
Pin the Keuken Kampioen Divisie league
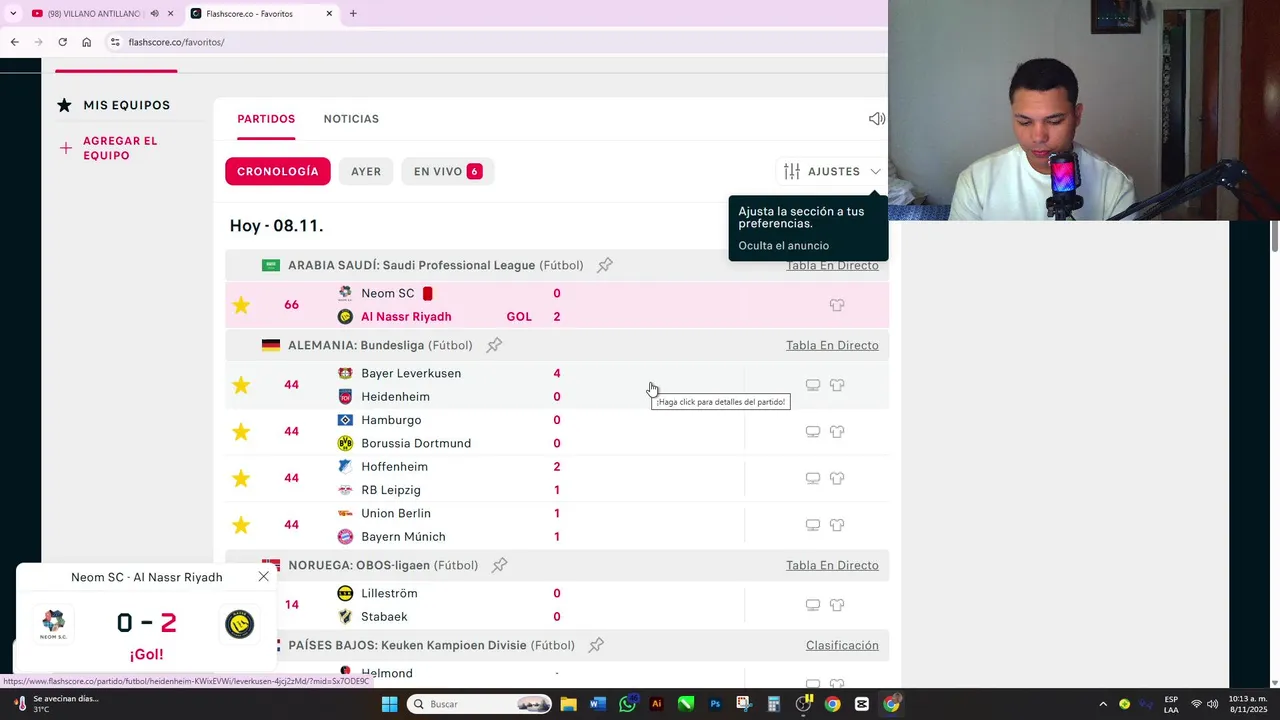[596, 645]
